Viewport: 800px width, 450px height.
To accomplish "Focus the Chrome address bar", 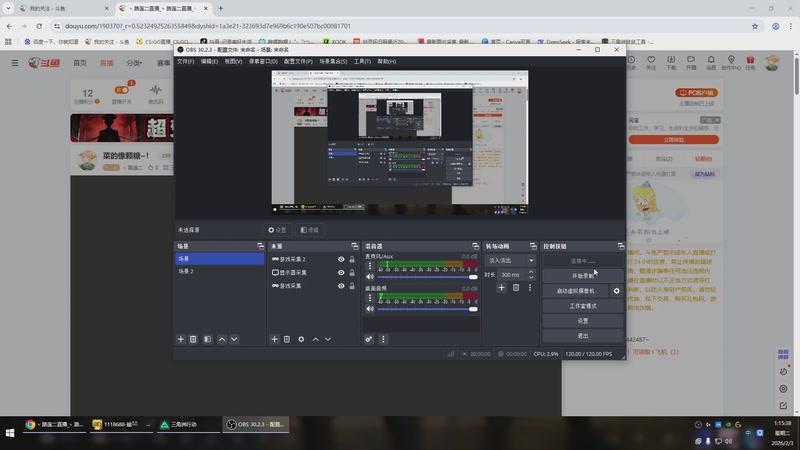I will (398, 26).
